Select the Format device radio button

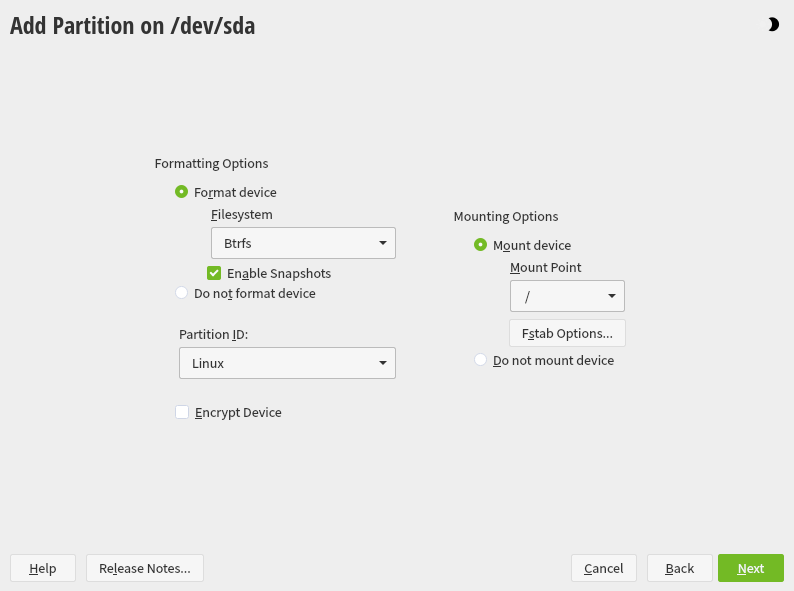click(x=181, y=192)
